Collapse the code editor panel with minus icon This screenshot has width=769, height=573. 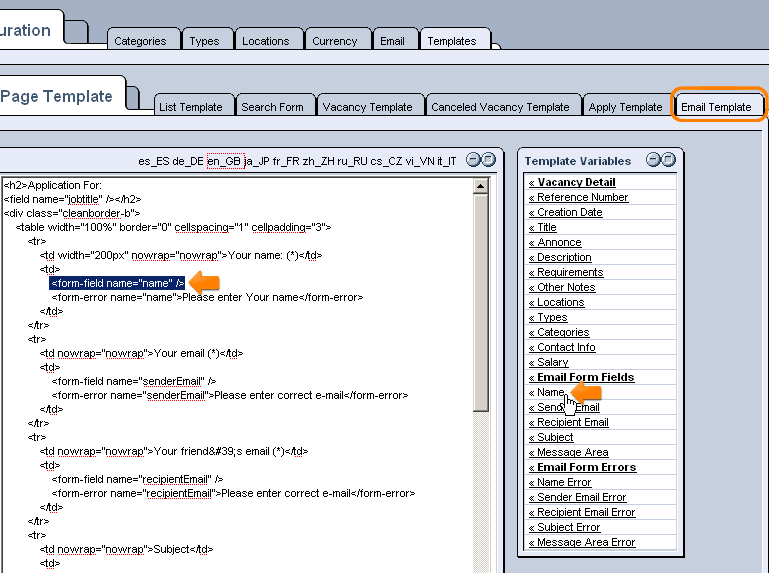coord(473,160)
